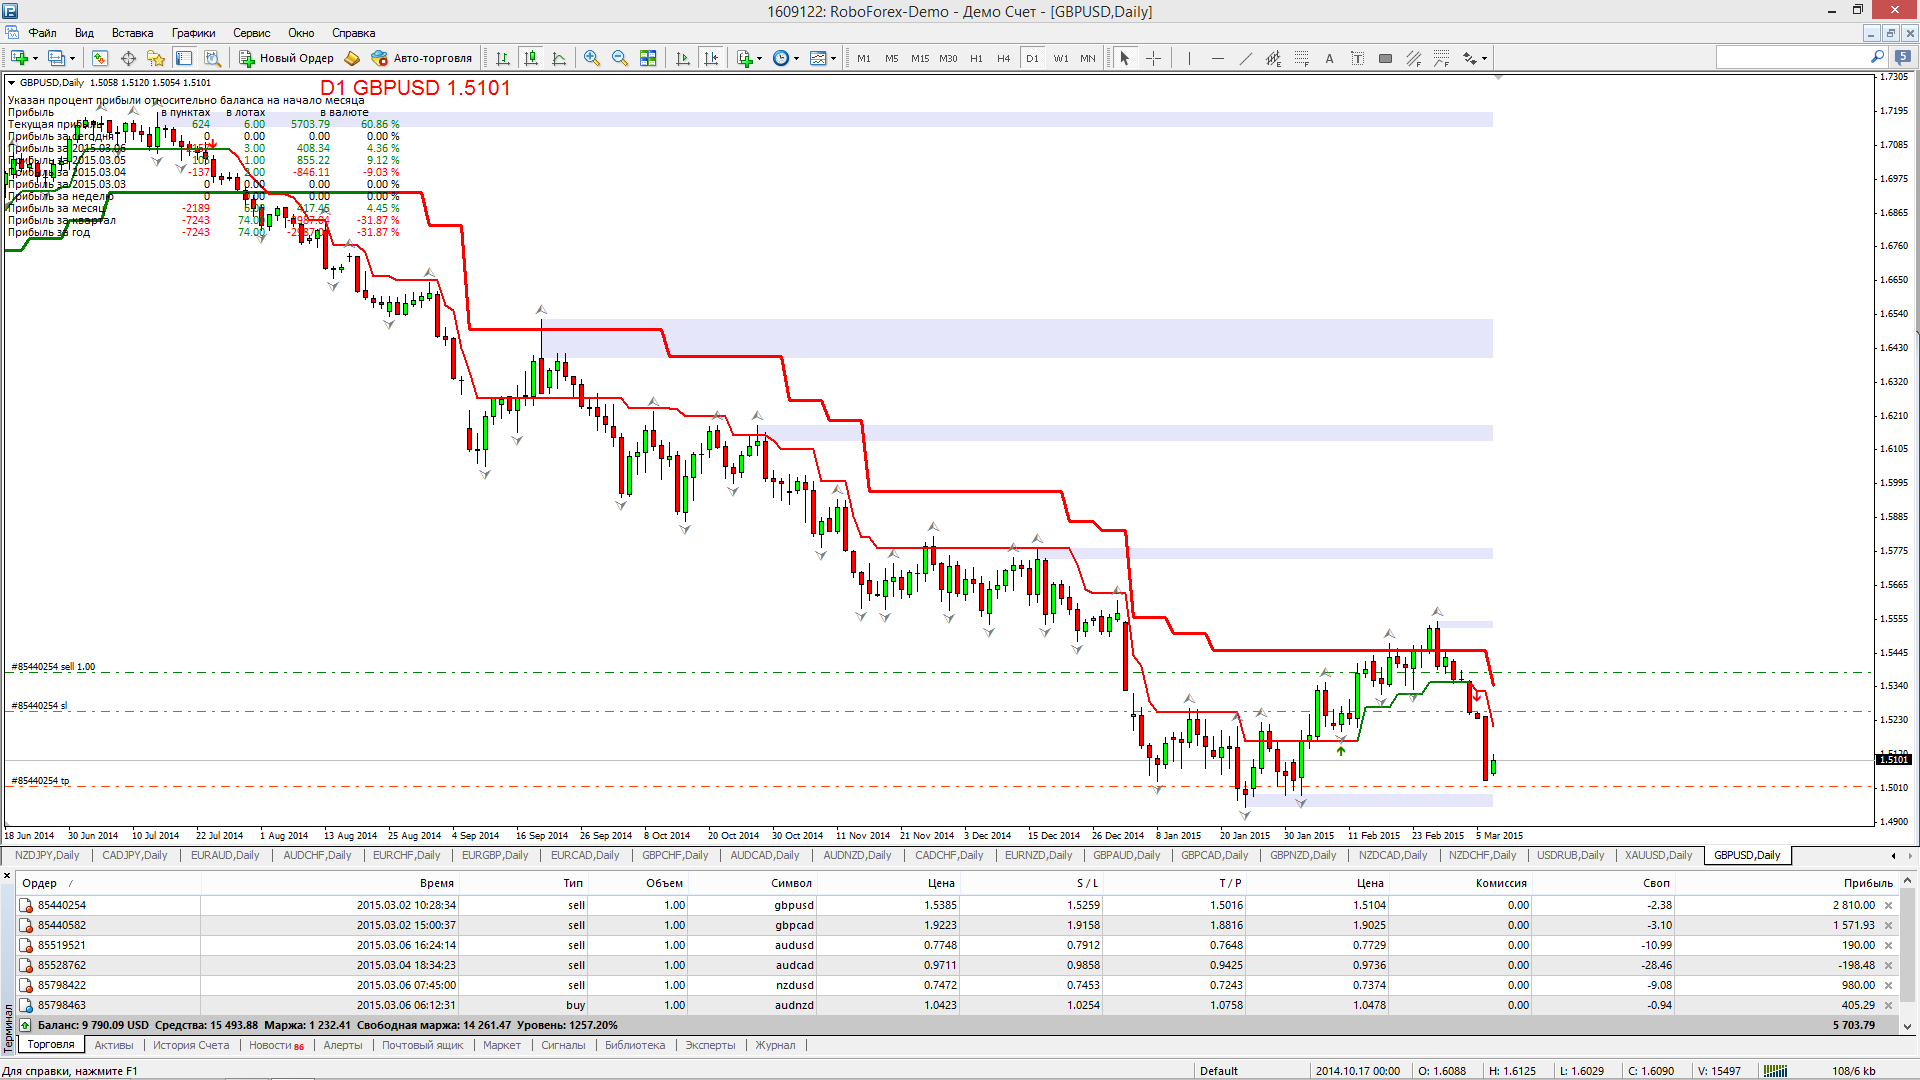The image size is (1920, 1080).
Task: Open the Navigator star-folder icon
Action: coord(156,58)
